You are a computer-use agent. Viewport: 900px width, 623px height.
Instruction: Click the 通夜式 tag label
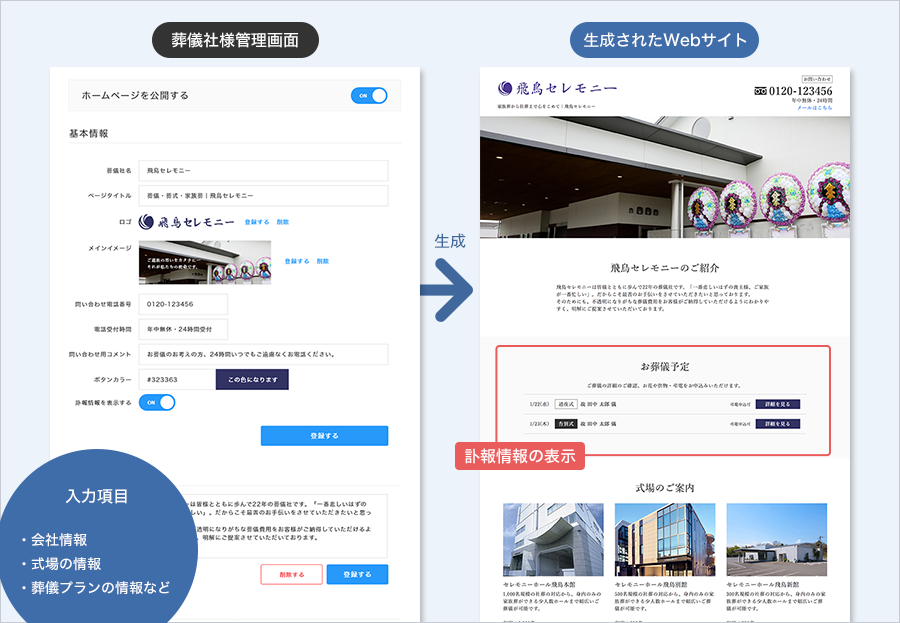(566, 404)
